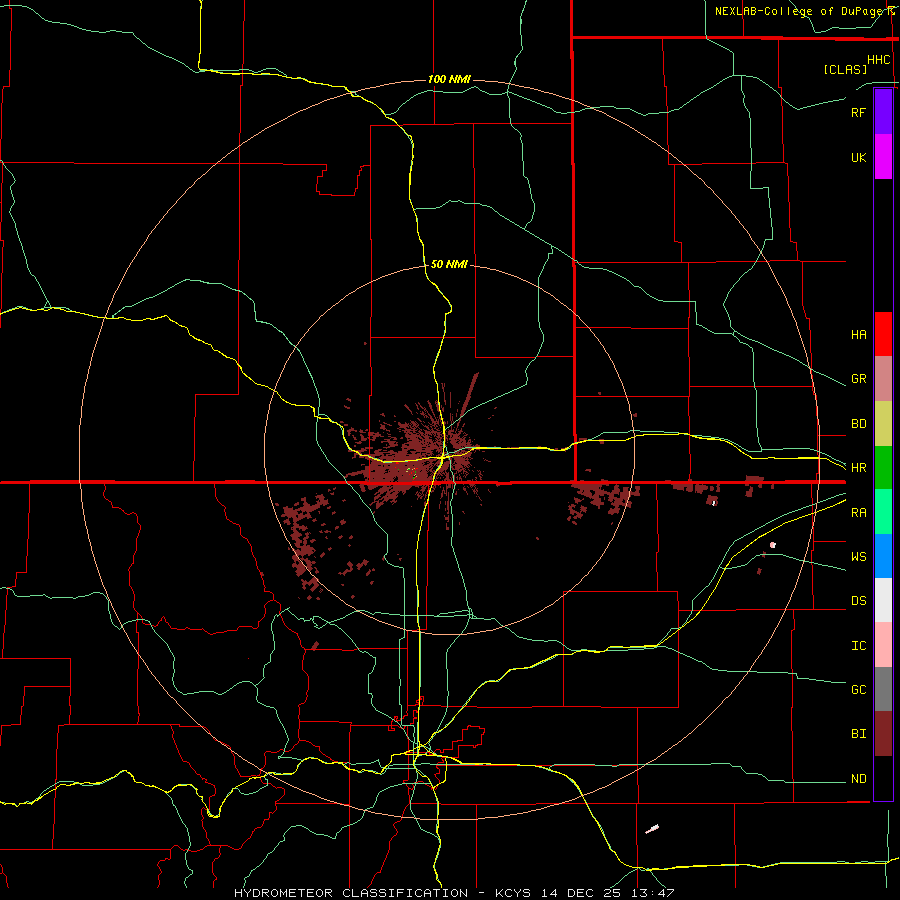Click the BI legend label
The image size is (900, 900).
coord(858,734)
